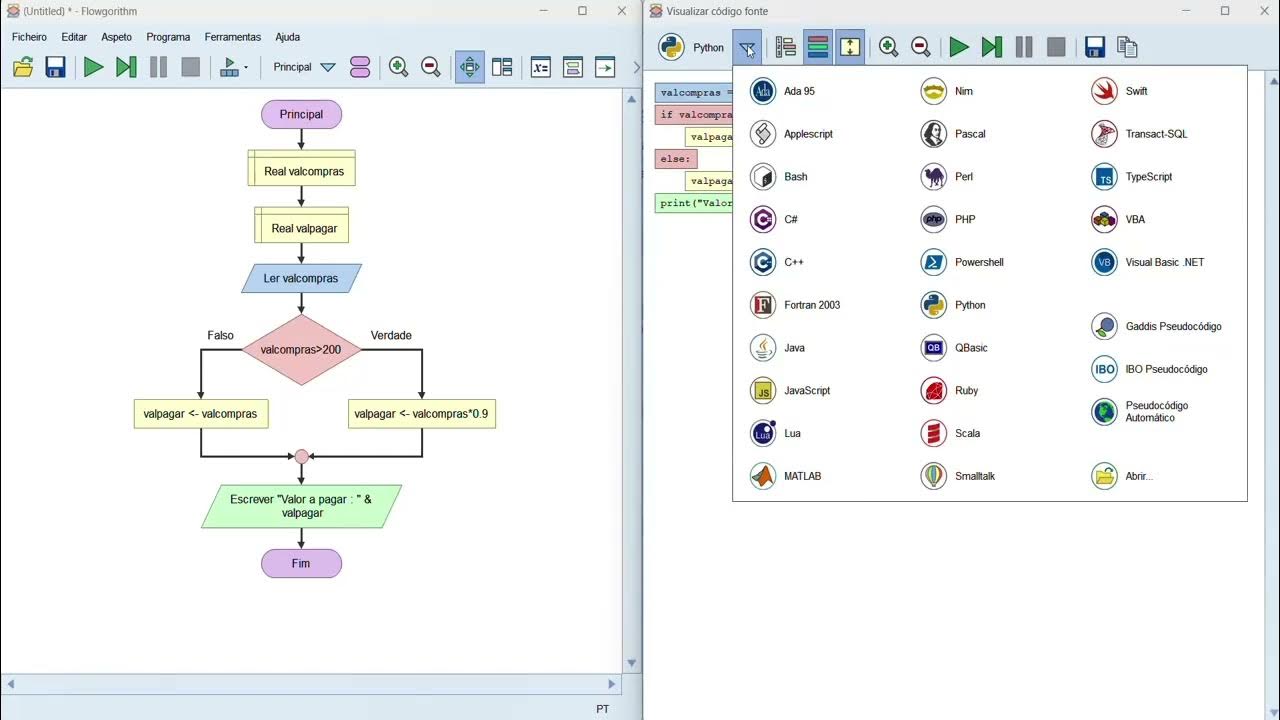
Task: Open the Ajuda menu
Action: (287, 37)
